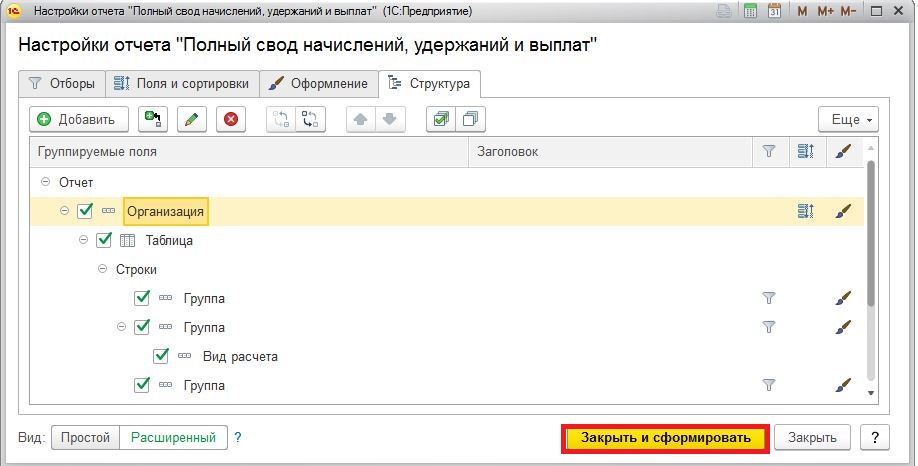Toggle checkbox of Группа containing Вид расчета
Screen dimensions: 918x466
click(142, 327)
